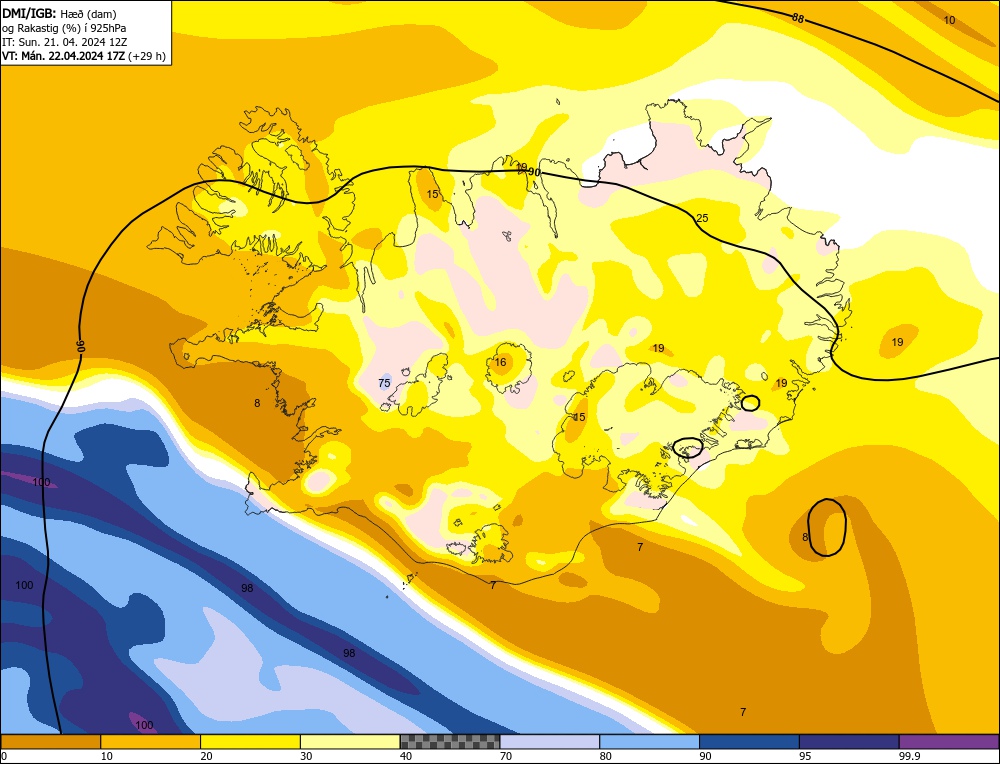Click the checkered 40–70% legend segment
Screen dimensions: 1000x764
pos(450,742)
